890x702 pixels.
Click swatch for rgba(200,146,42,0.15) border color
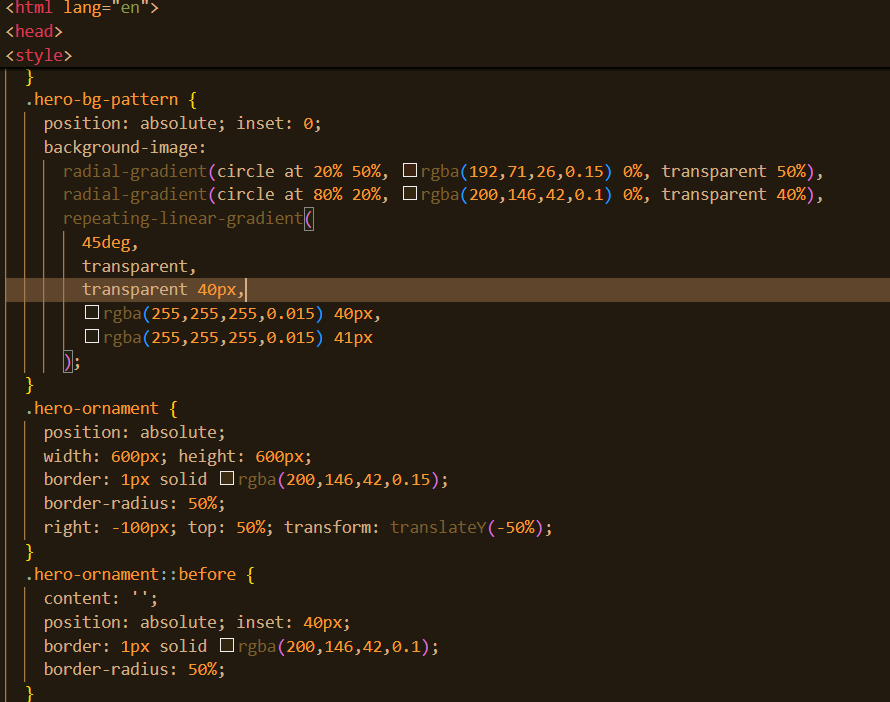pos(227,478)
